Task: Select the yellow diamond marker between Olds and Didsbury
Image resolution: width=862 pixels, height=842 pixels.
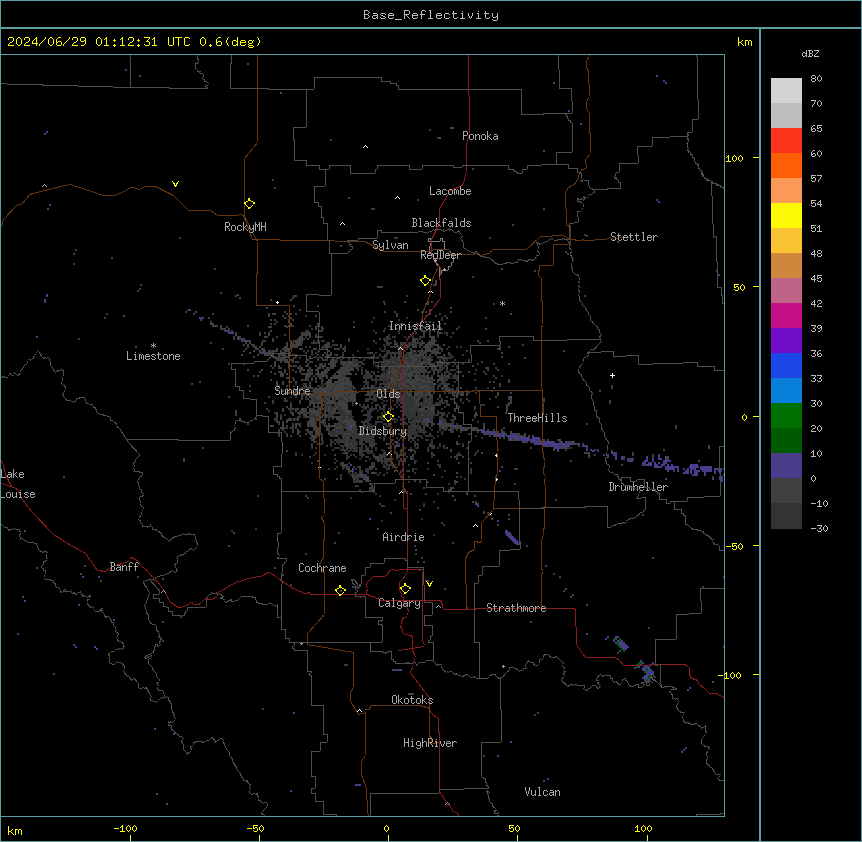Action: [388, 417]
